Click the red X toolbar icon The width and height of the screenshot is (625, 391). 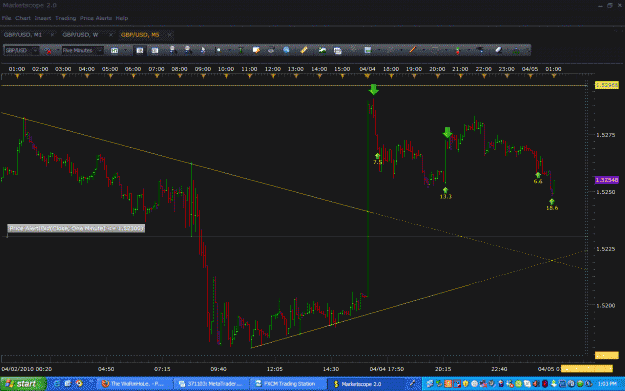48,51
